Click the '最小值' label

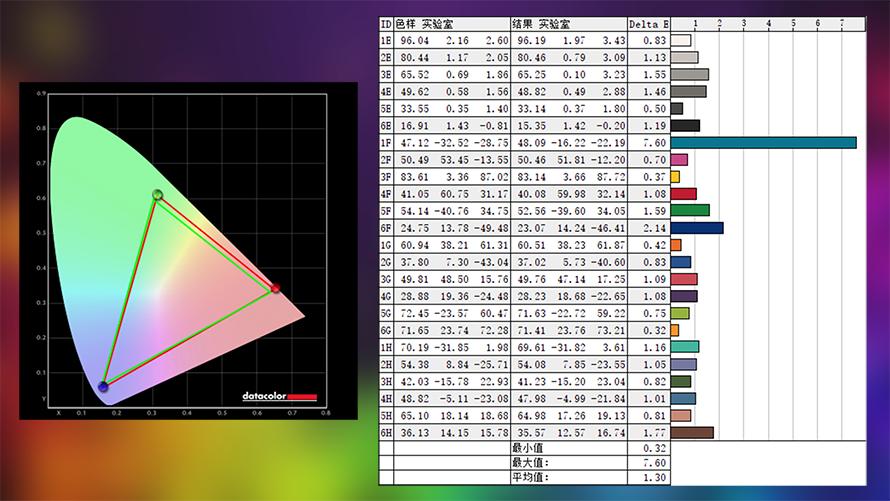[527, 448]
